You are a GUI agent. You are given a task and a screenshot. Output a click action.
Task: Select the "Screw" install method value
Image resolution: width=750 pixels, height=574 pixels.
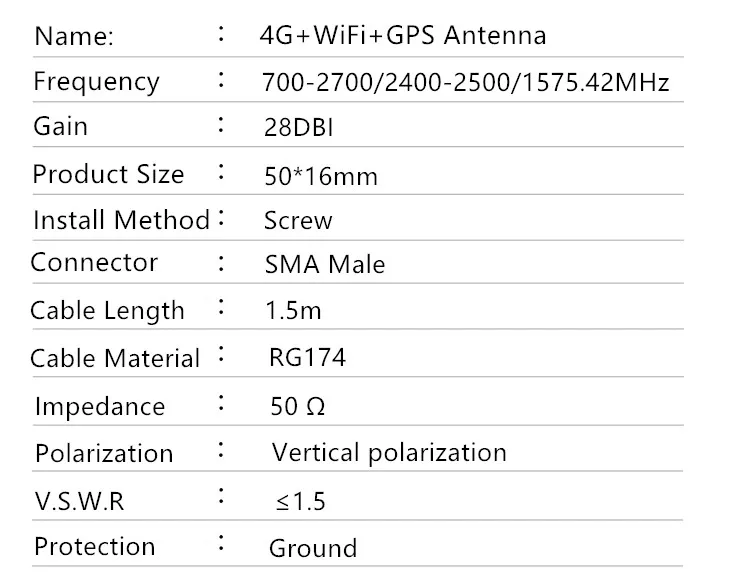pos(298,220)
